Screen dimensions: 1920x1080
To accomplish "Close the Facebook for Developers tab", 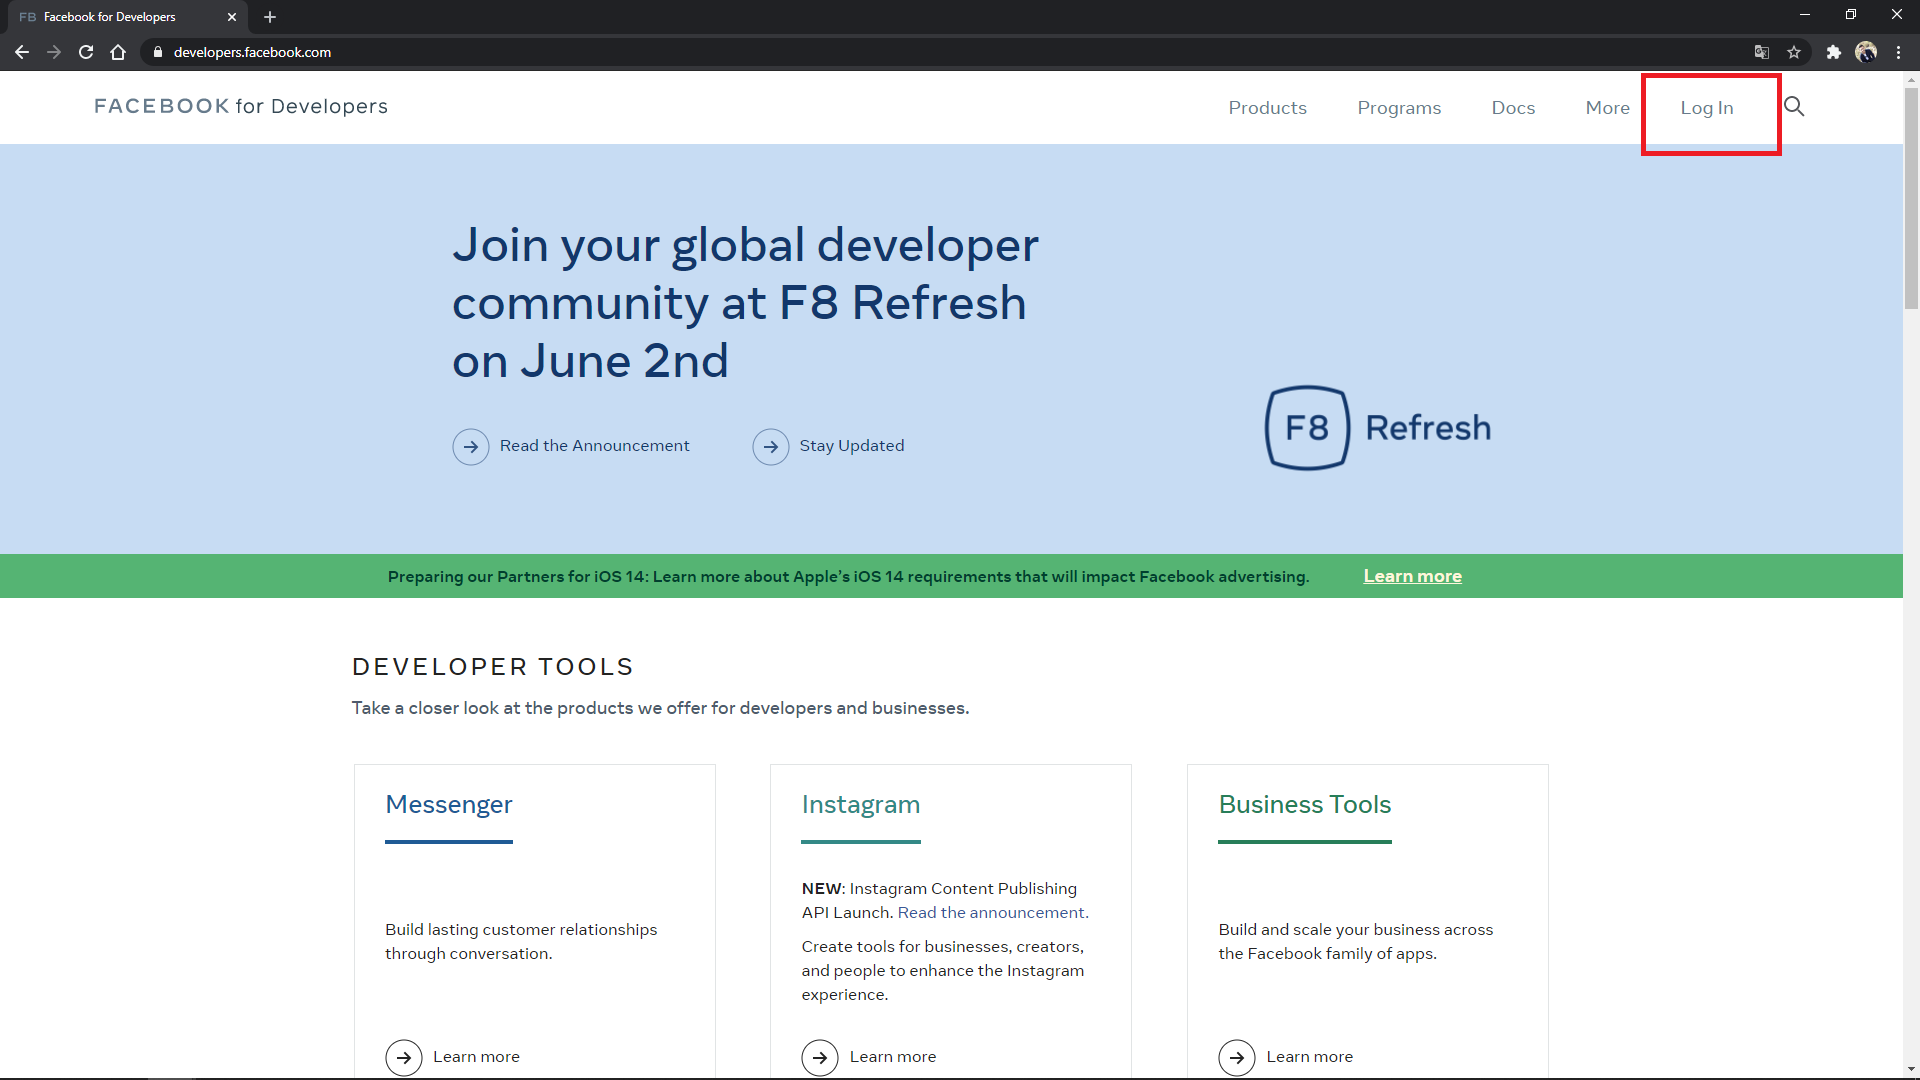I will [x=232, y=17].
